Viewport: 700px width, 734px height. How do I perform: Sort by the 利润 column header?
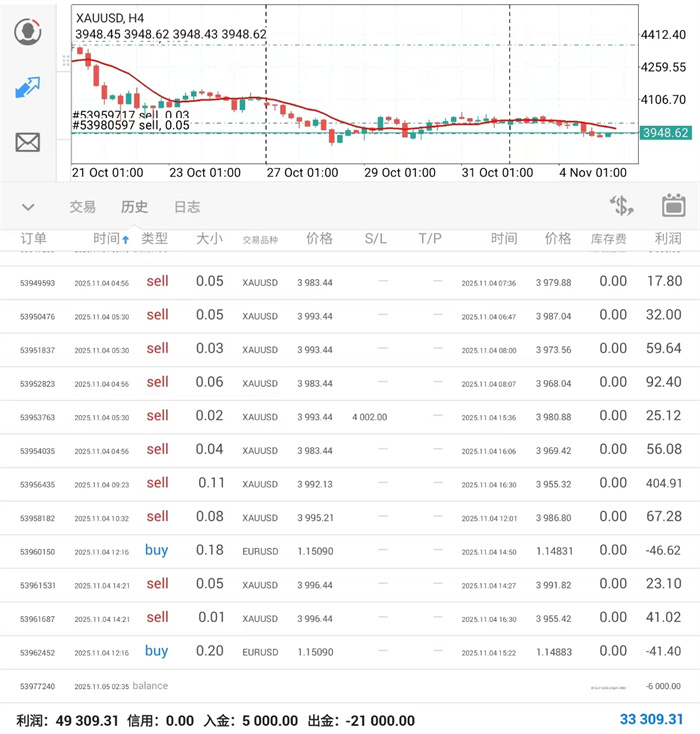tap(668, 239)
